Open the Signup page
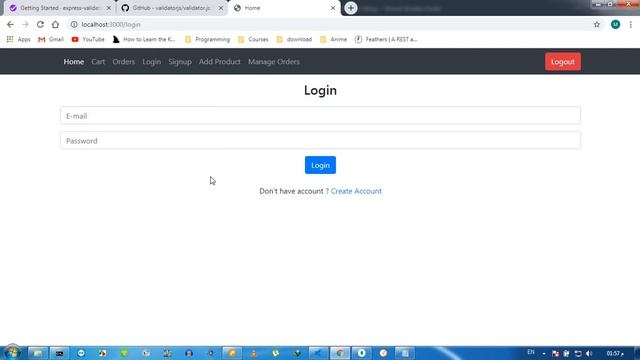640x360 pixels. tap(180, 62)
